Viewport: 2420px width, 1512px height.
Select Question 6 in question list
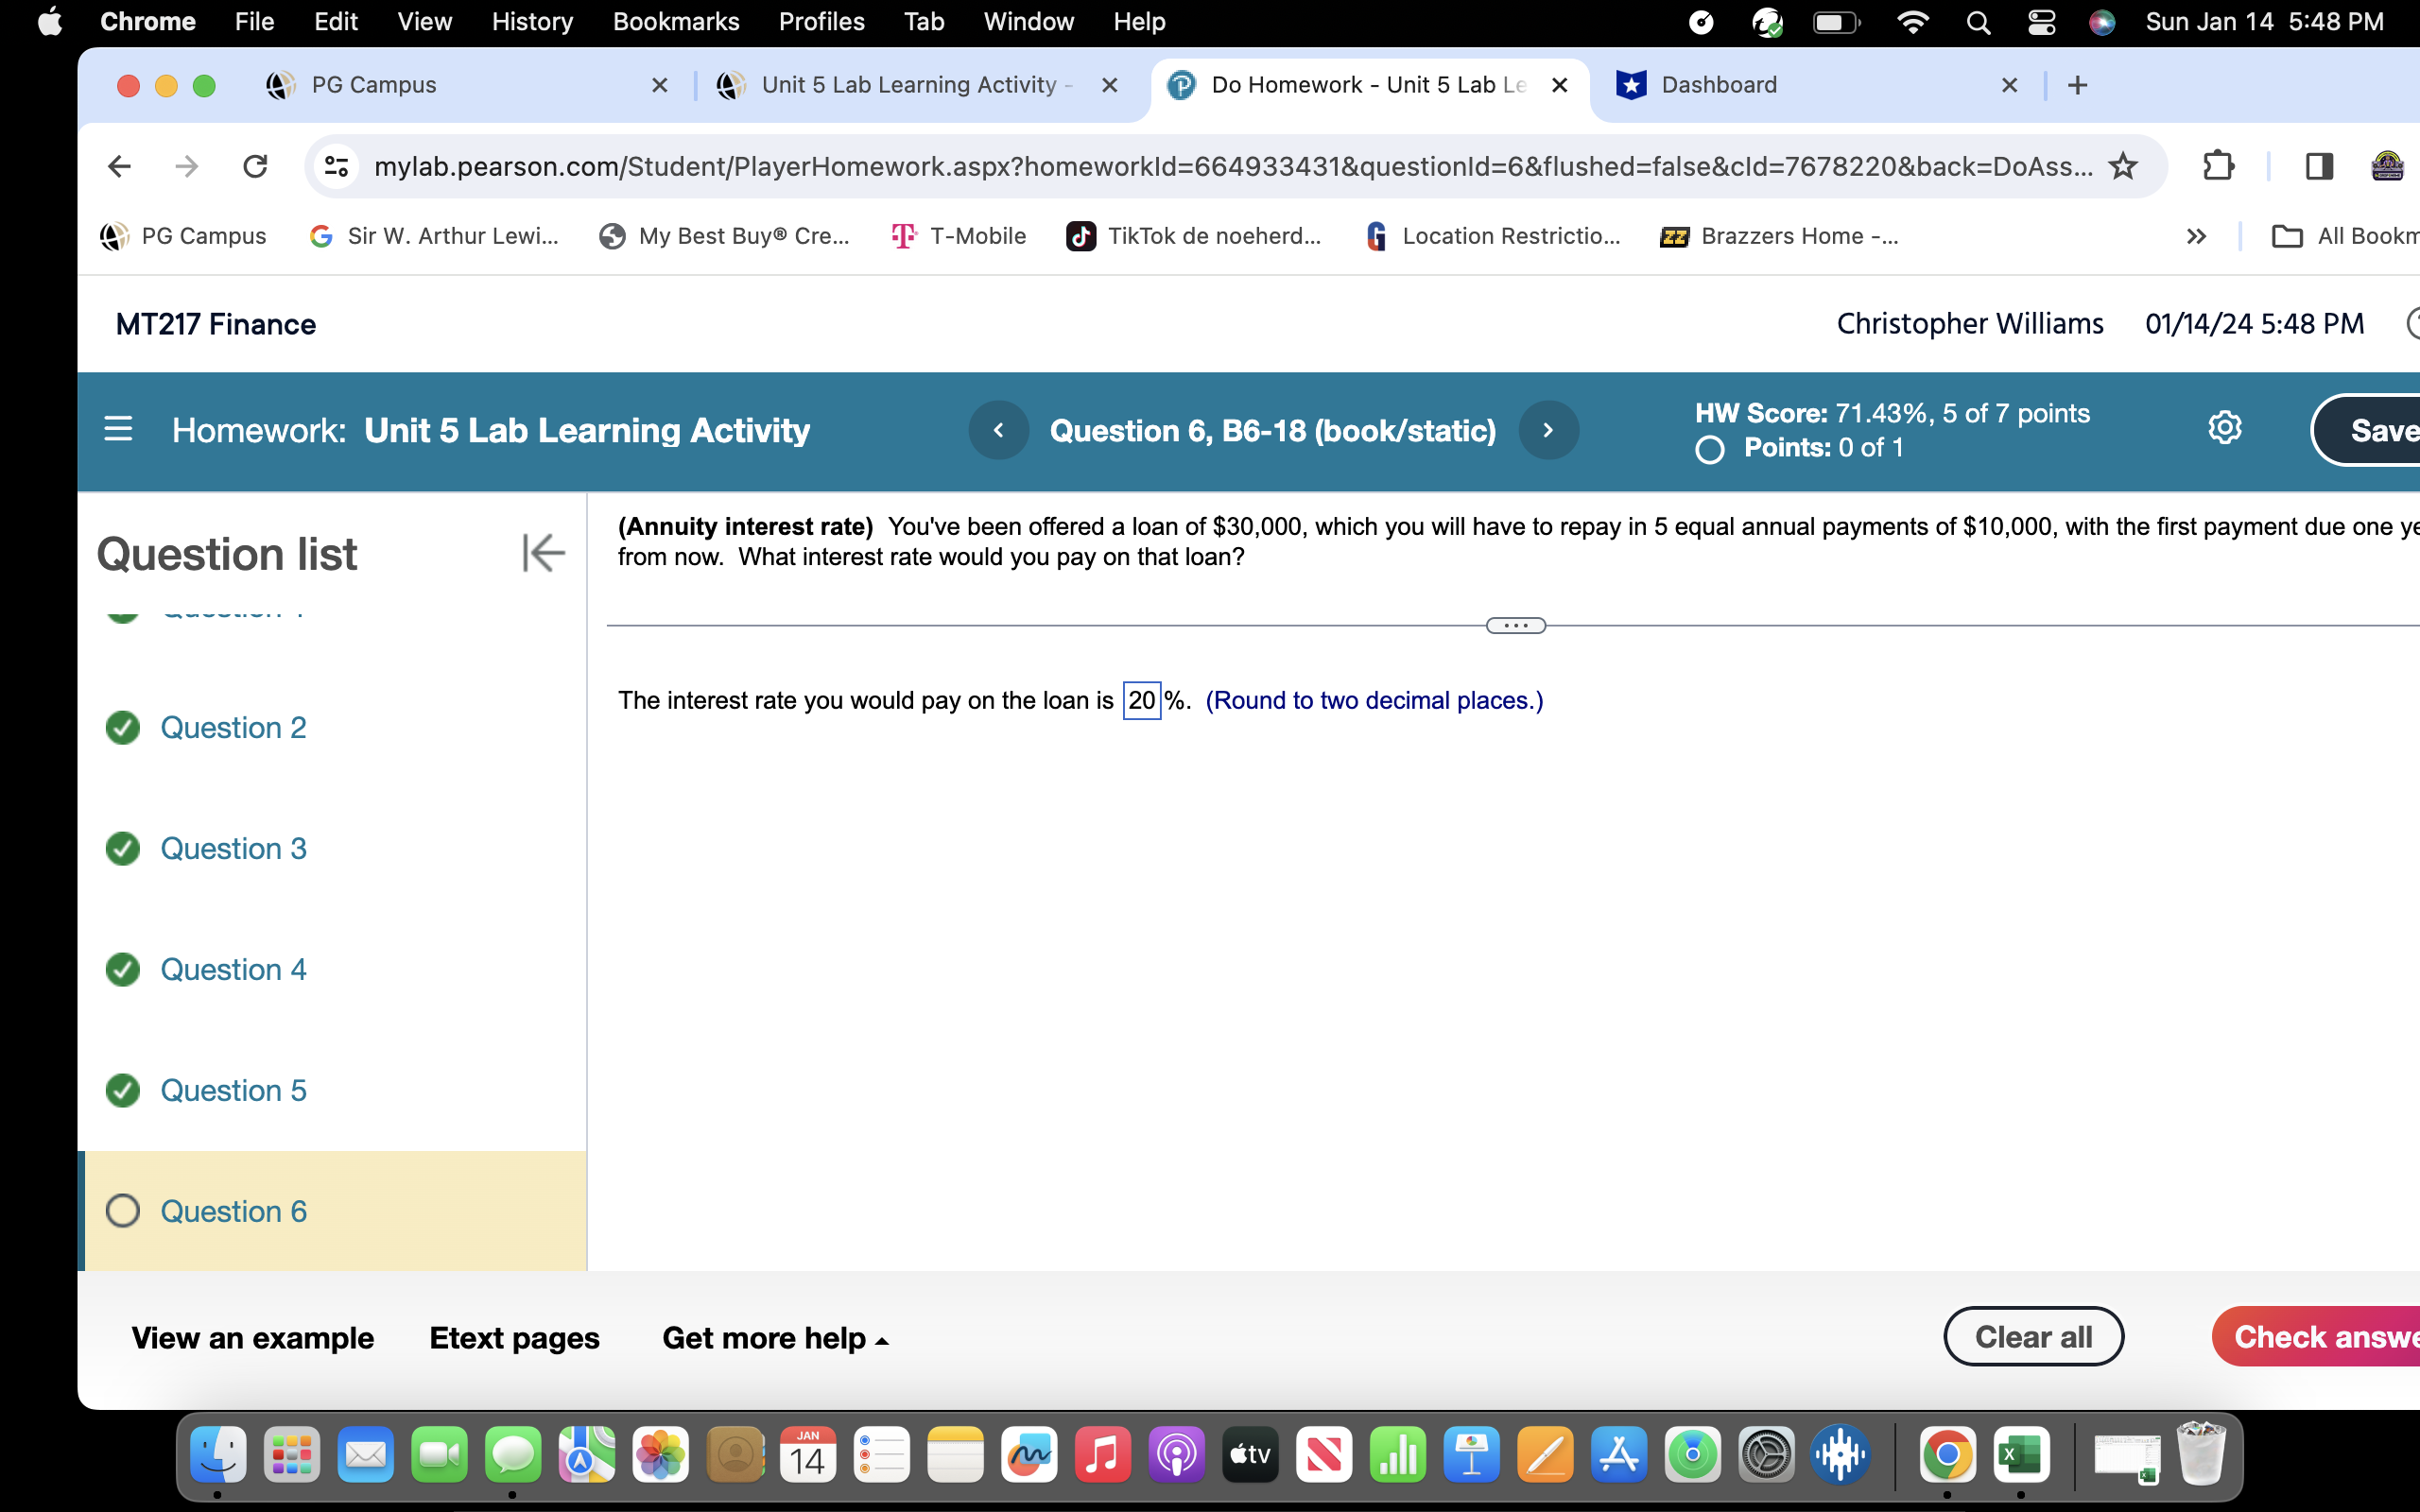pyautogui.click(x=233, y=1211)
